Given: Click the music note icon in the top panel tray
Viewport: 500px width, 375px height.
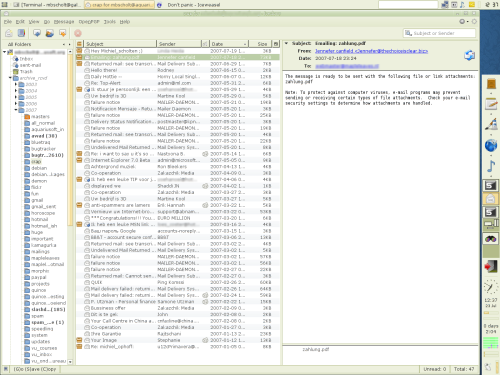Looking at the screenshot, I should click(x=462, y=5).
